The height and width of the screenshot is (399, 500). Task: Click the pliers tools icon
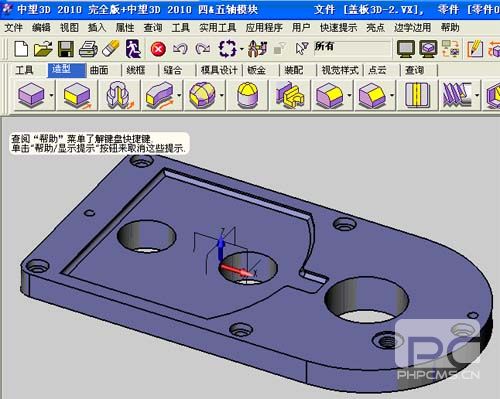click(257, 49)
